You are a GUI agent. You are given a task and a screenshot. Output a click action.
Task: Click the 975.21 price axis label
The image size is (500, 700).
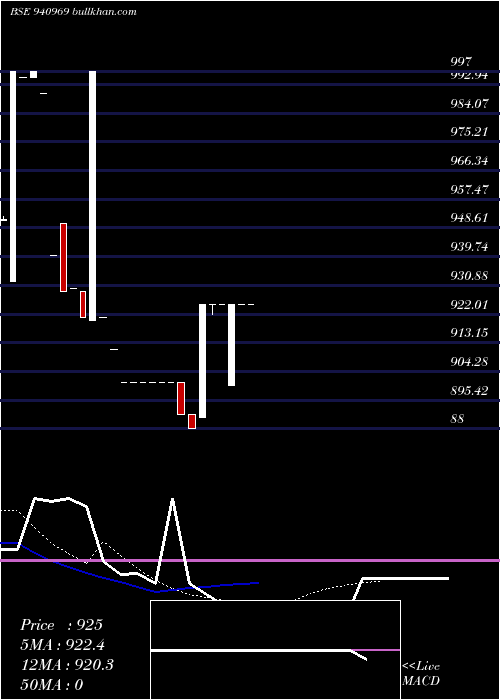coord(469,132)
